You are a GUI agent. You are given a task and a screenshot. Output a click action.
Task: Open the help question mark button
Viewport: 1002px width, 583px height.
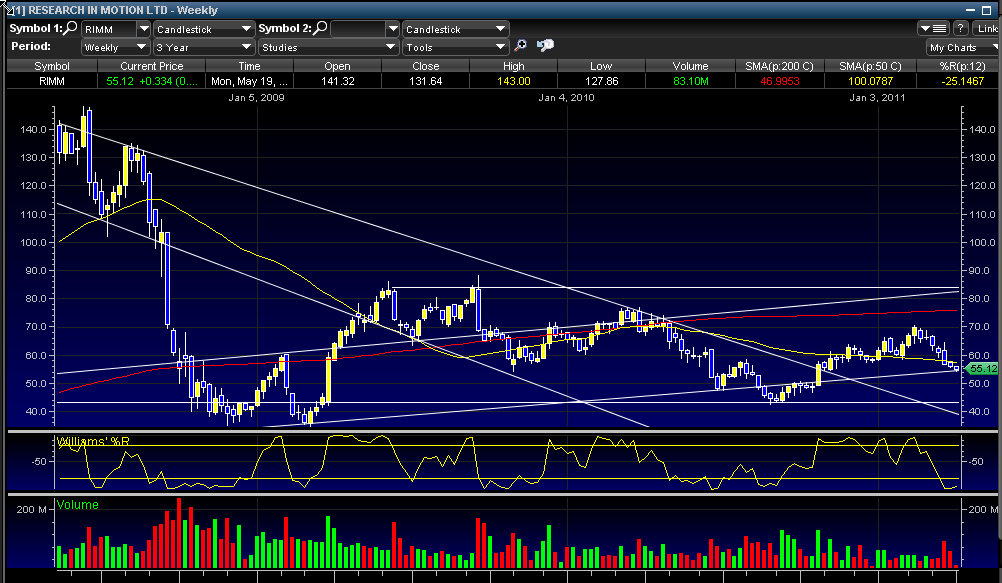(960, 29)
